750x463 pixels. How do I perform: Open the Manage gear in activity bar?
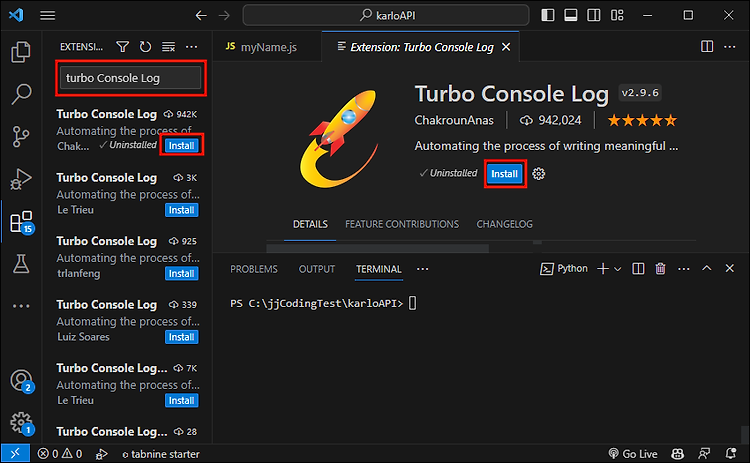[x=21, y=423]
